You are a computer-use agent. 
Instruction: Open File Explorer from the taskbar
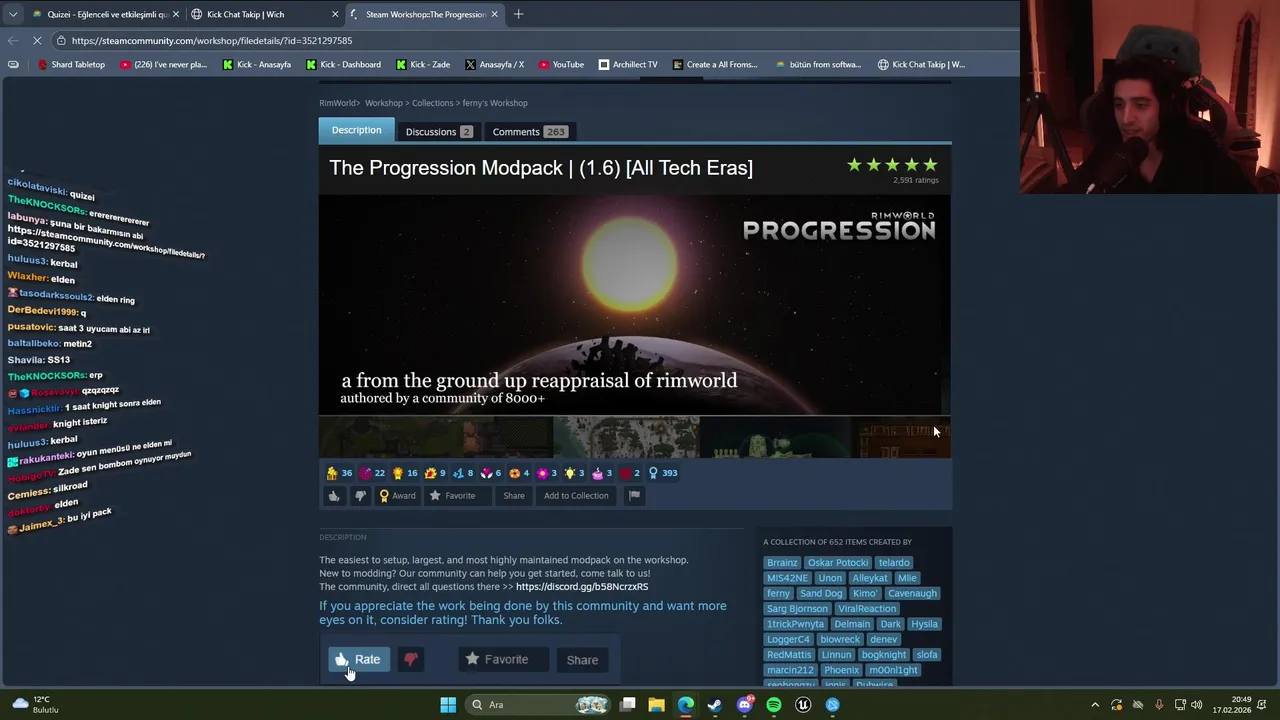click(x=656, y=705)
